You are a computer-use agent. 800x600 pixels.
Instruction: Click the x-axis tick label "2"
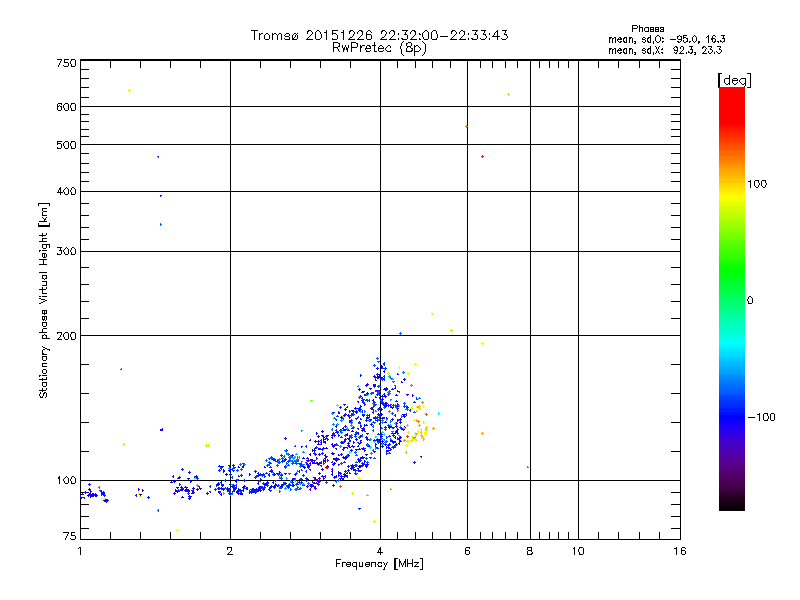230,551
